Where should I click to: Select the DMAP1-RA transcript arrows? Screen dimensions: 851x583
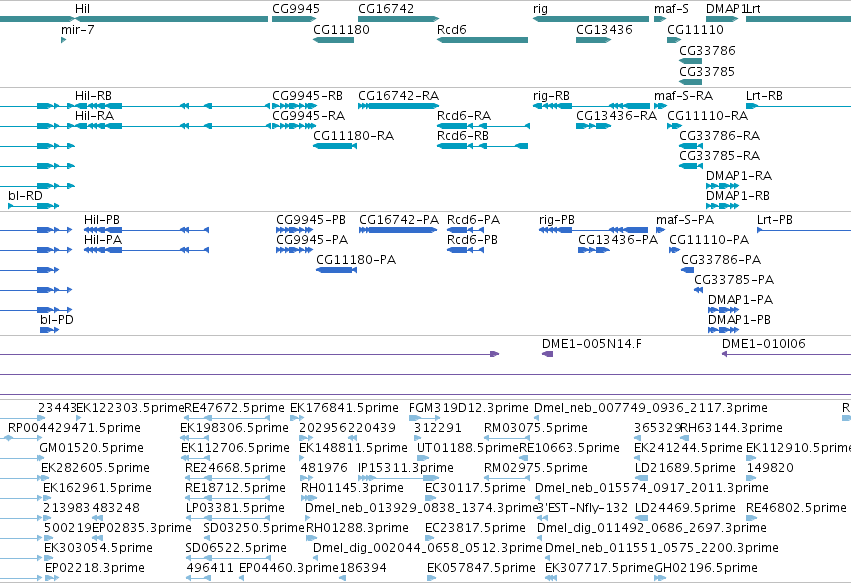pyautogui.click(x=722, y=186)
